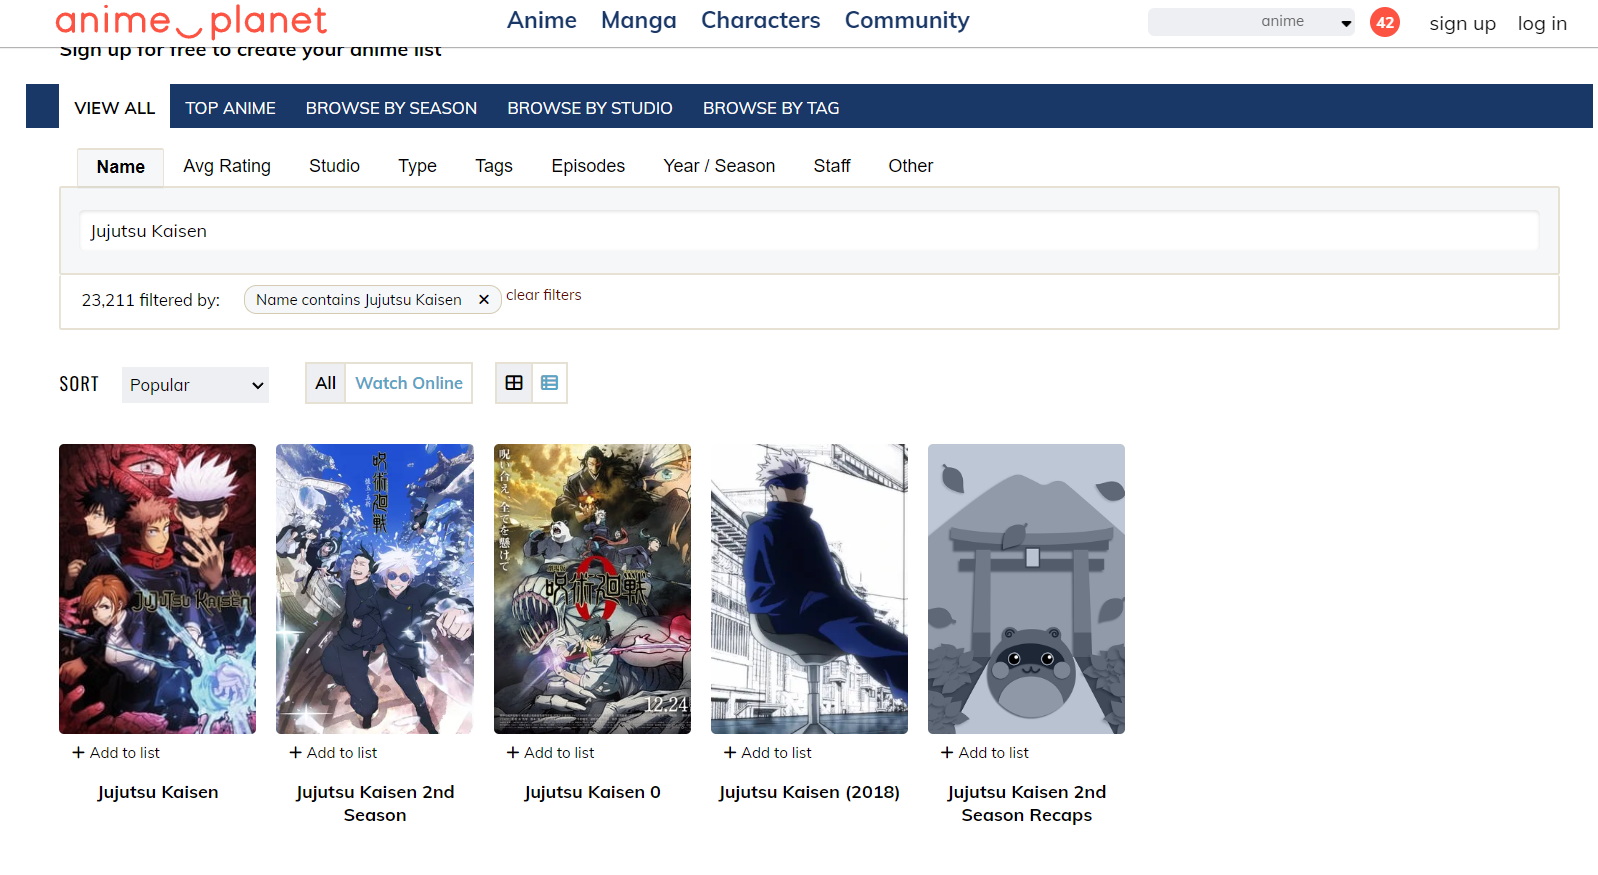Add Jujutsu Kaisen 0 to list
The width and height of the screenshot is (1598, 875).
click(550, 753)
